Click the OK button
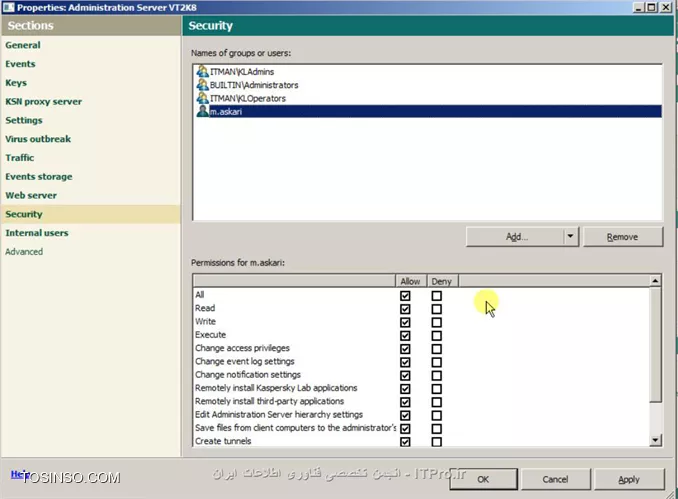 [483, 479]
